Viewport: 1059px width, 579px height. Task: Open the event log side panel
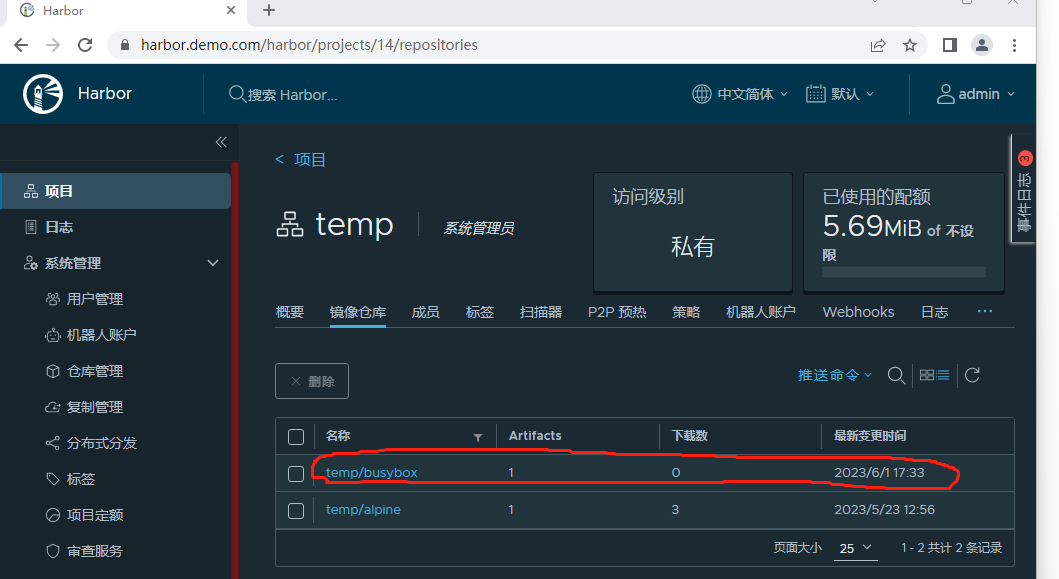(1025, 189)
